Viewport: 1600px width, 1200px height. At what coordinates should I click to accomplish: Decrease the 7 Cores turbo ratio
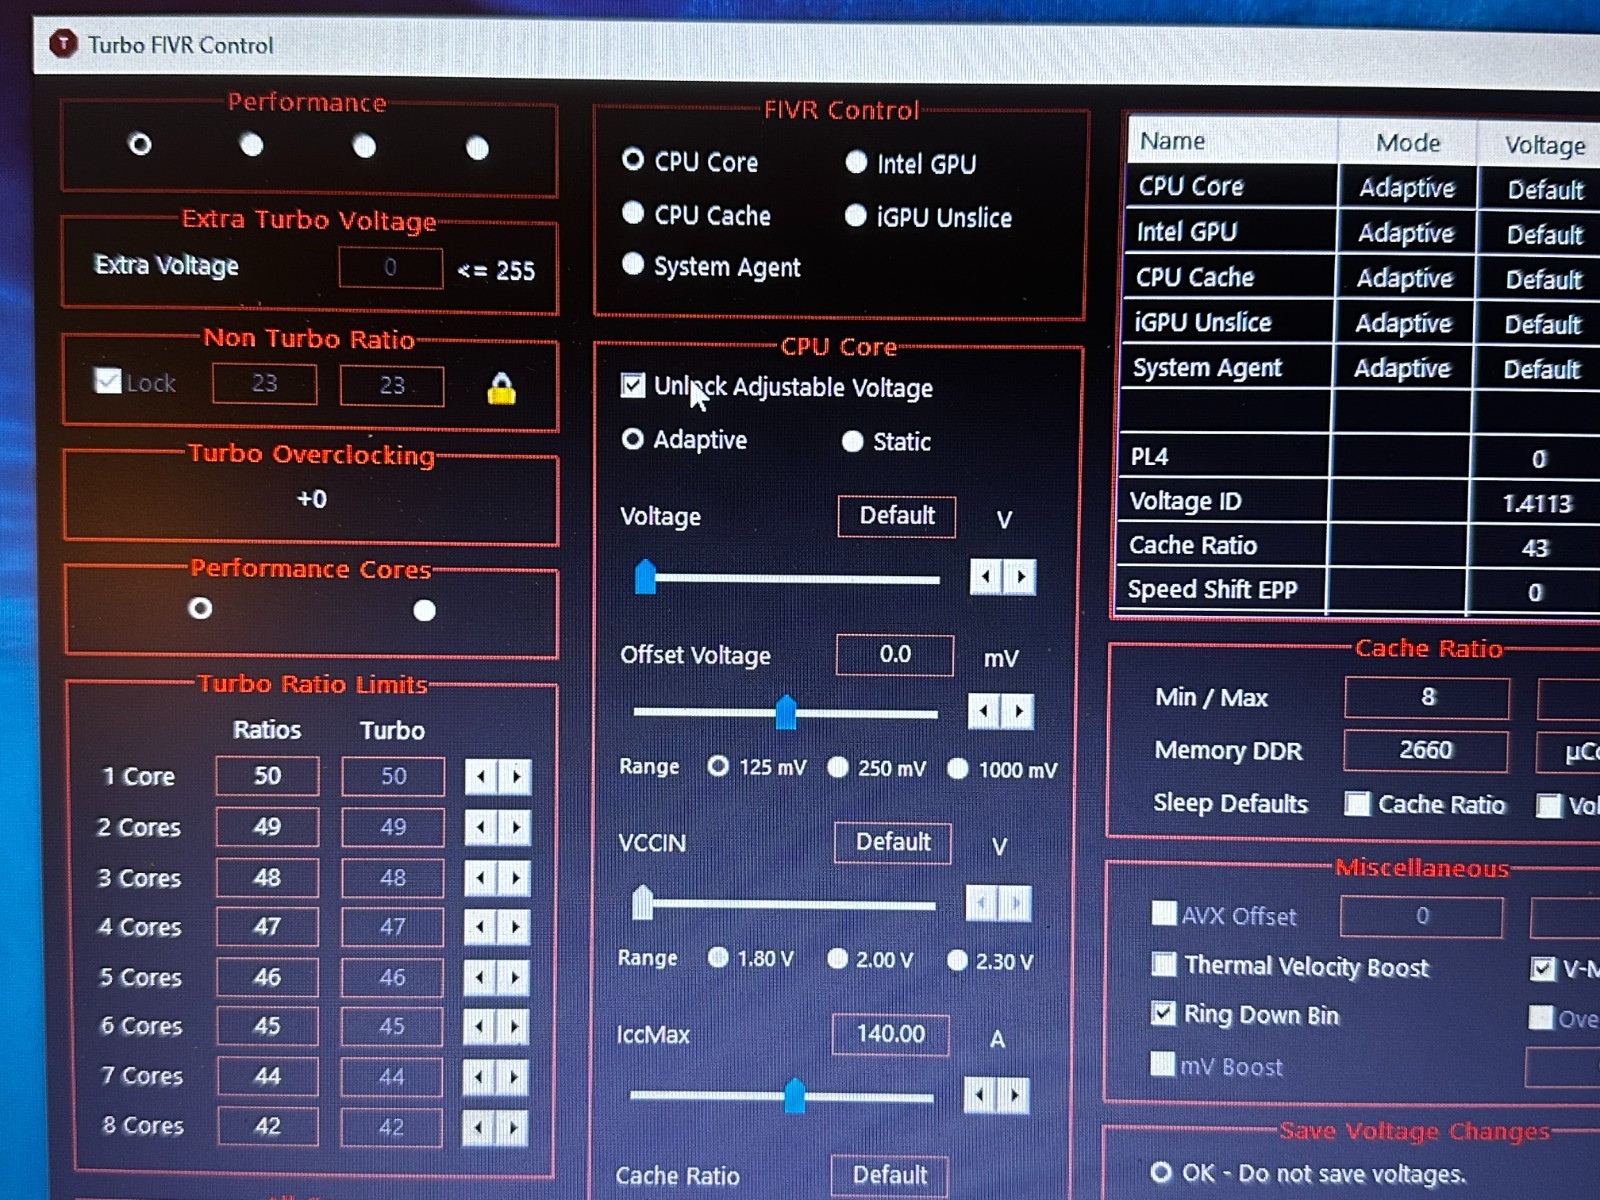[x=479, y=1077]
